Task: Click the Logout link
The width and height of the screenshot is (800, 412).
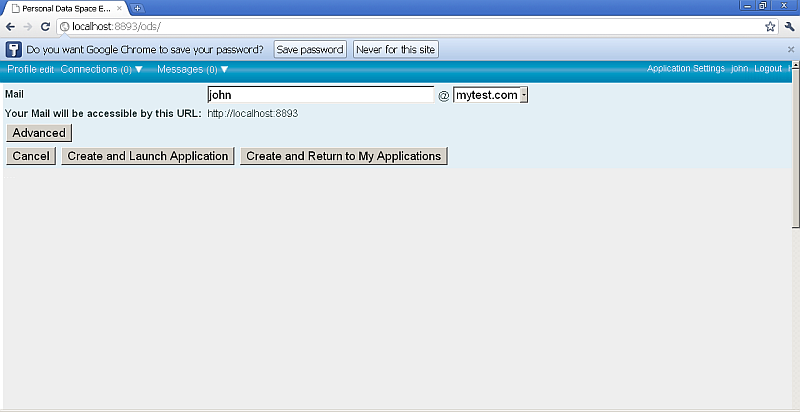Action: (x=768, y=69)
